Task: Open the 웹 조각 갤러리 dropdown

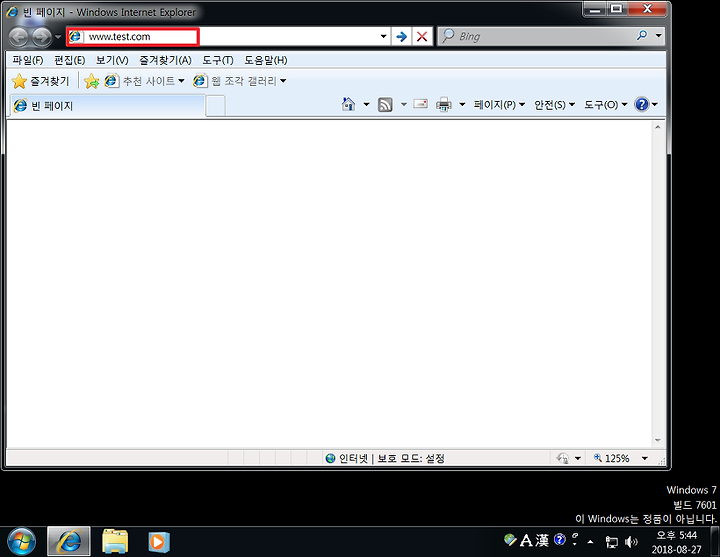Action: tap(239, 81)
